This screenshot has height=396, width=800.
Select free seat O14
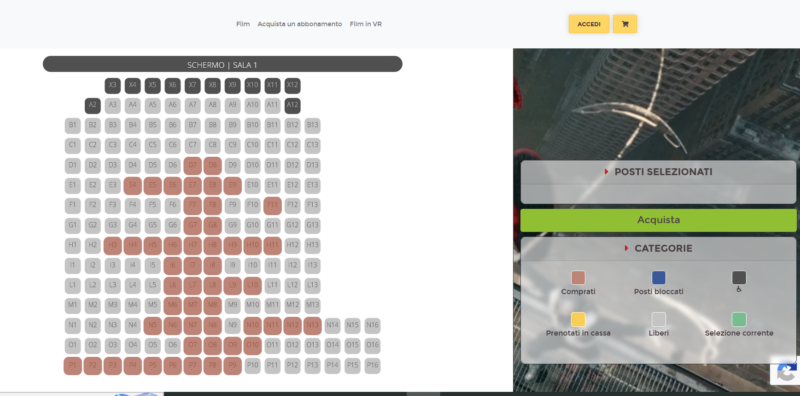tap(332, 345)
